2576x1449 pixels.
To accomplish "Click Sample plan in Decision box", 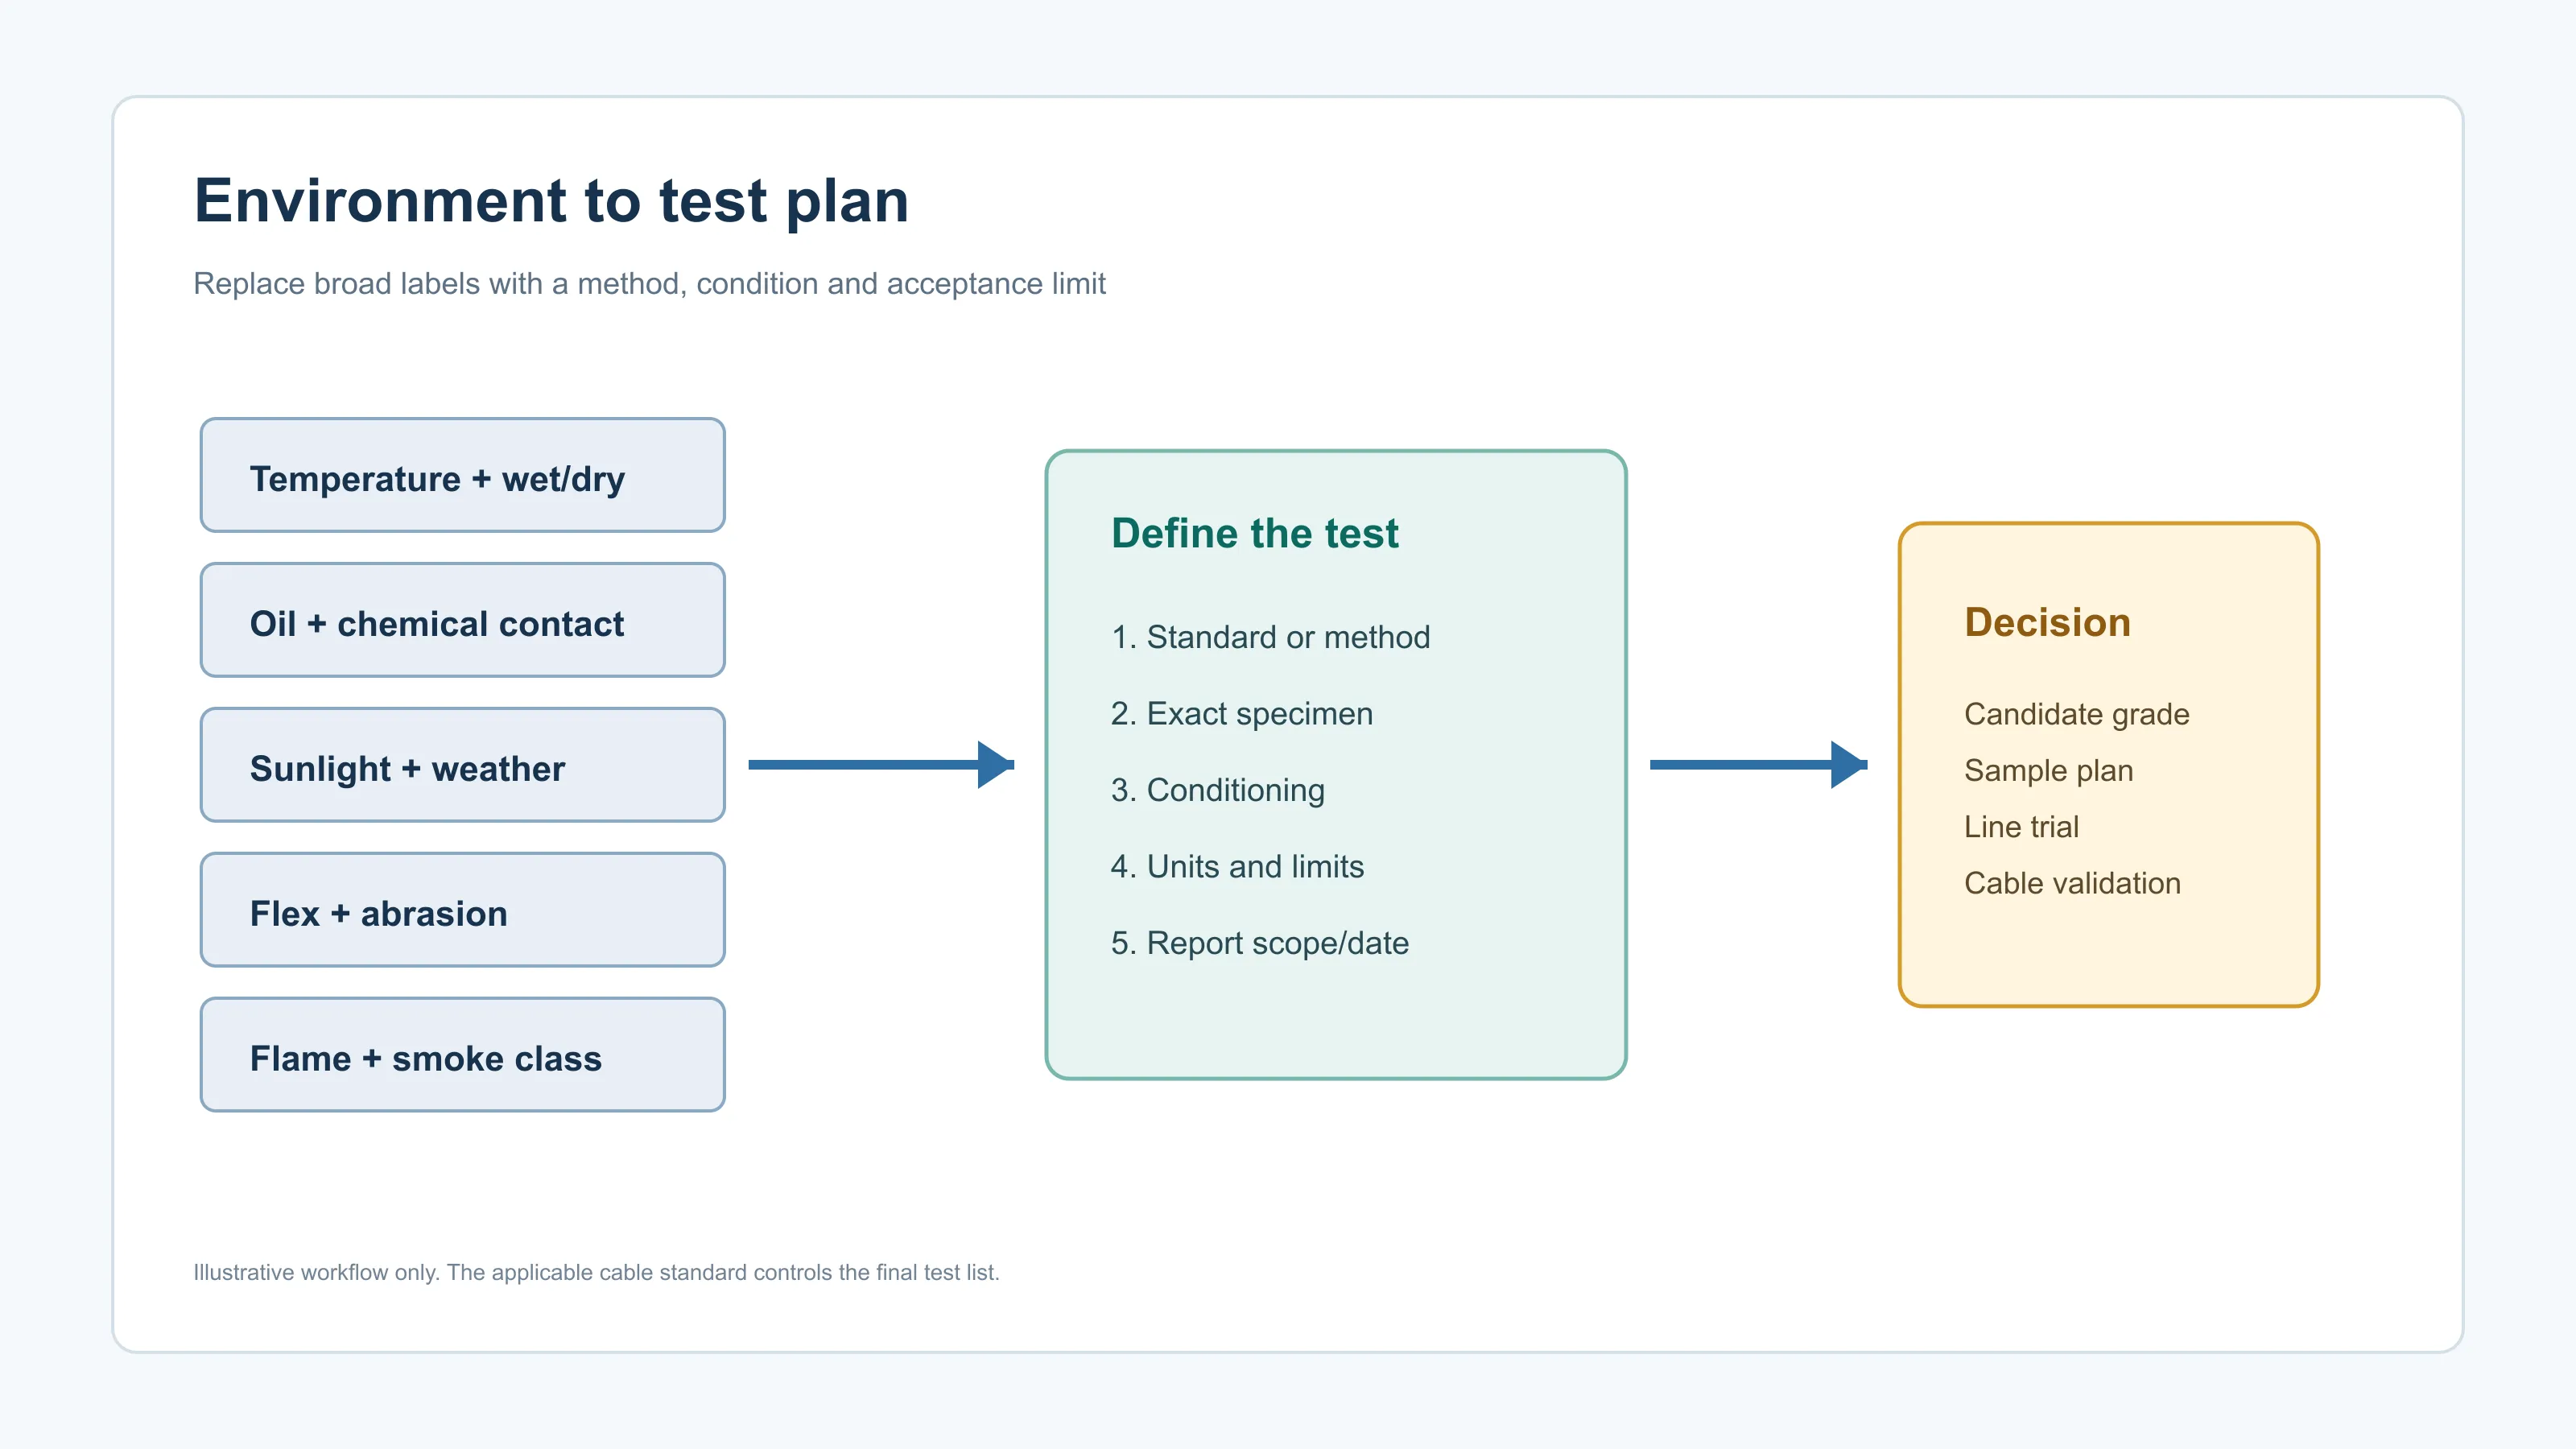I will [2048, 771].
